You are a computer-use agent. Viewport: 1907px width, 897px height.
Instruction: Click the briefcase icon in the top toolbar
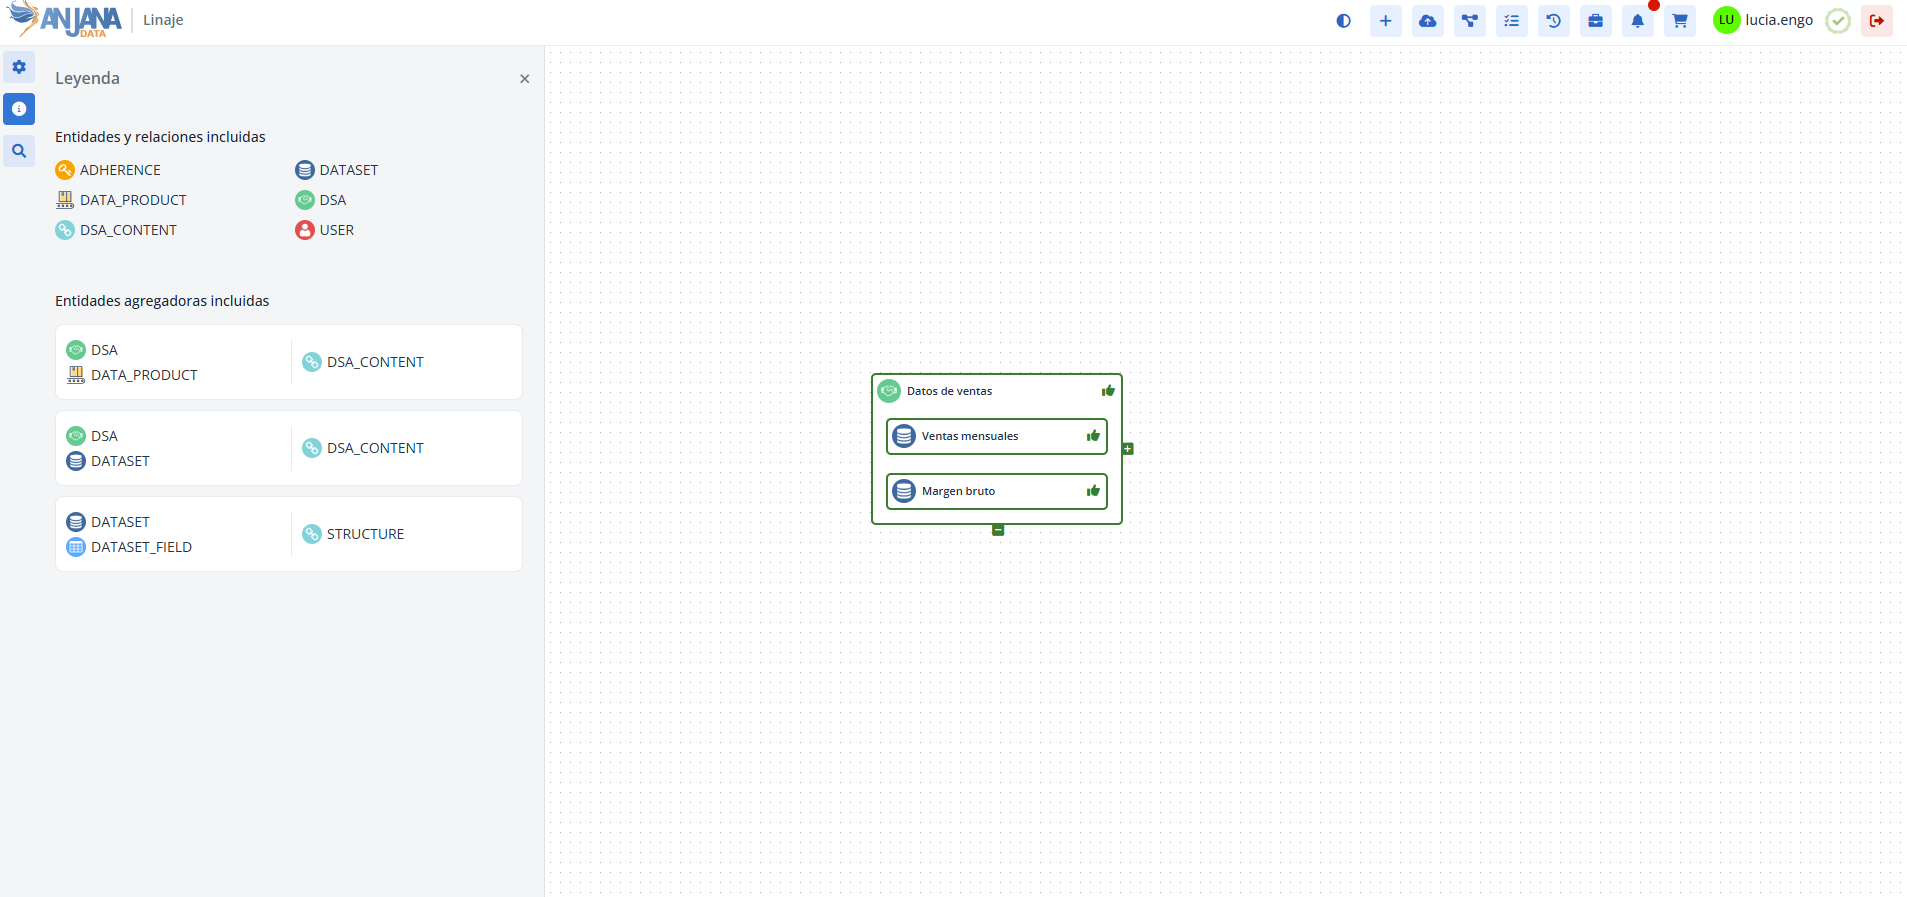1595,21
